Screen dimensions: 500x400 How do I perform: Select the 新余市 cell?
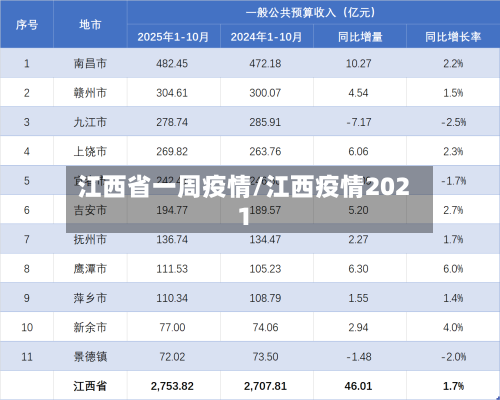(x=90, y=327)
